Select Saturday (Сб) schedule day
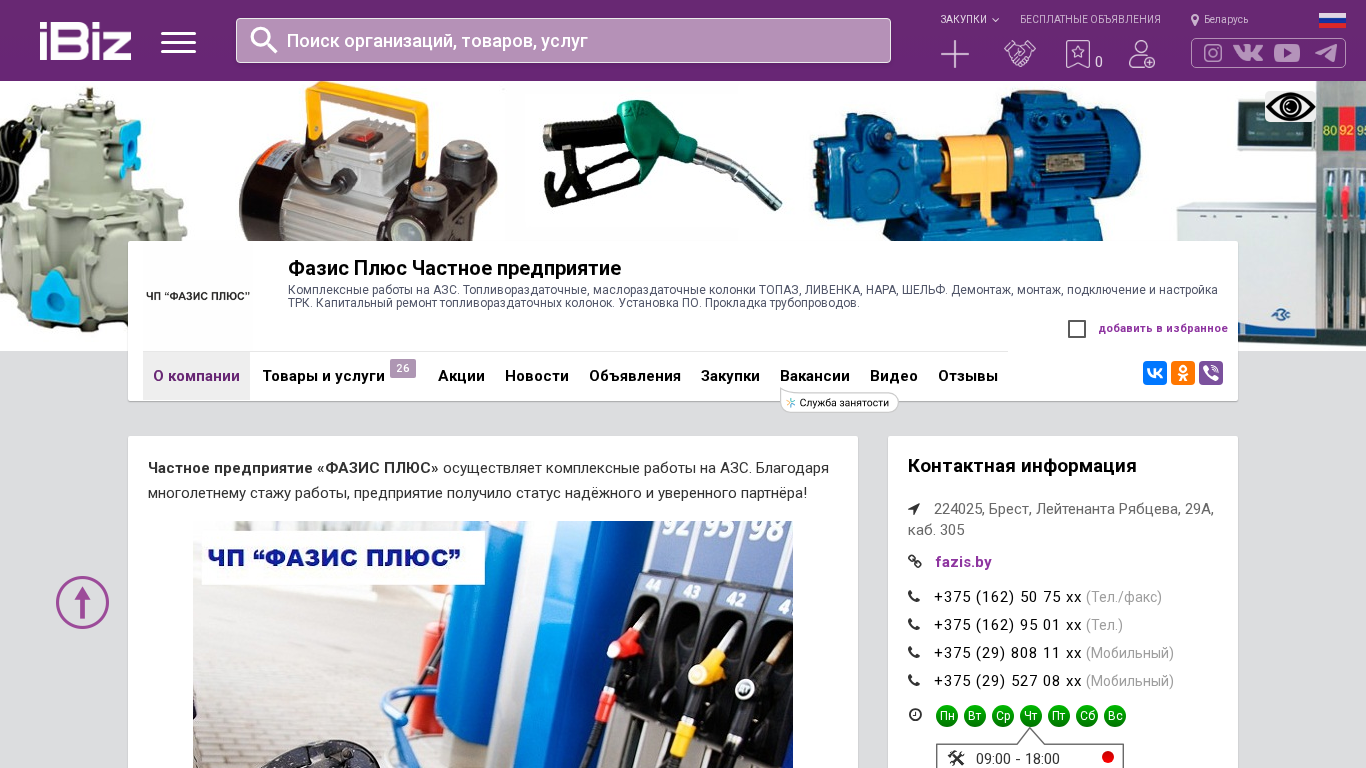 (x=1087, y=716)
